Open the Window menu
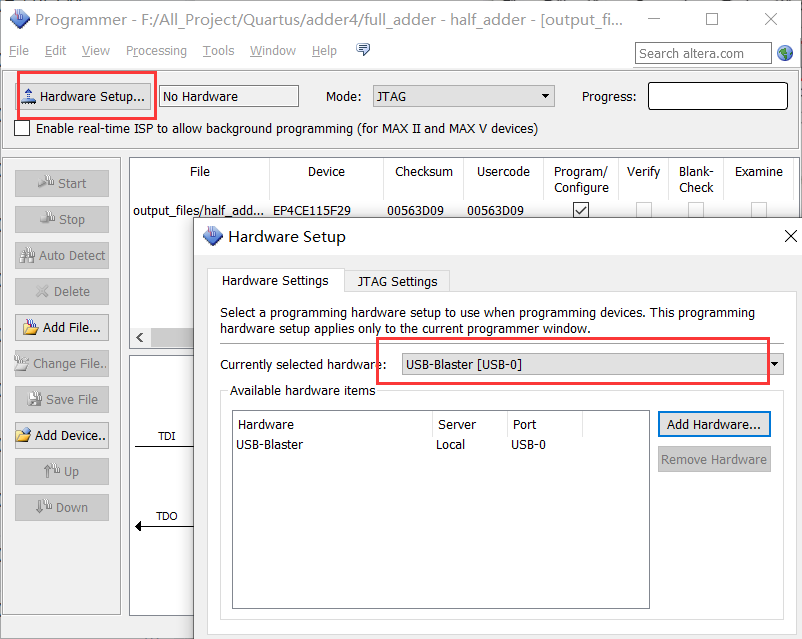802x639 pixels. click(x=273, y=51)
